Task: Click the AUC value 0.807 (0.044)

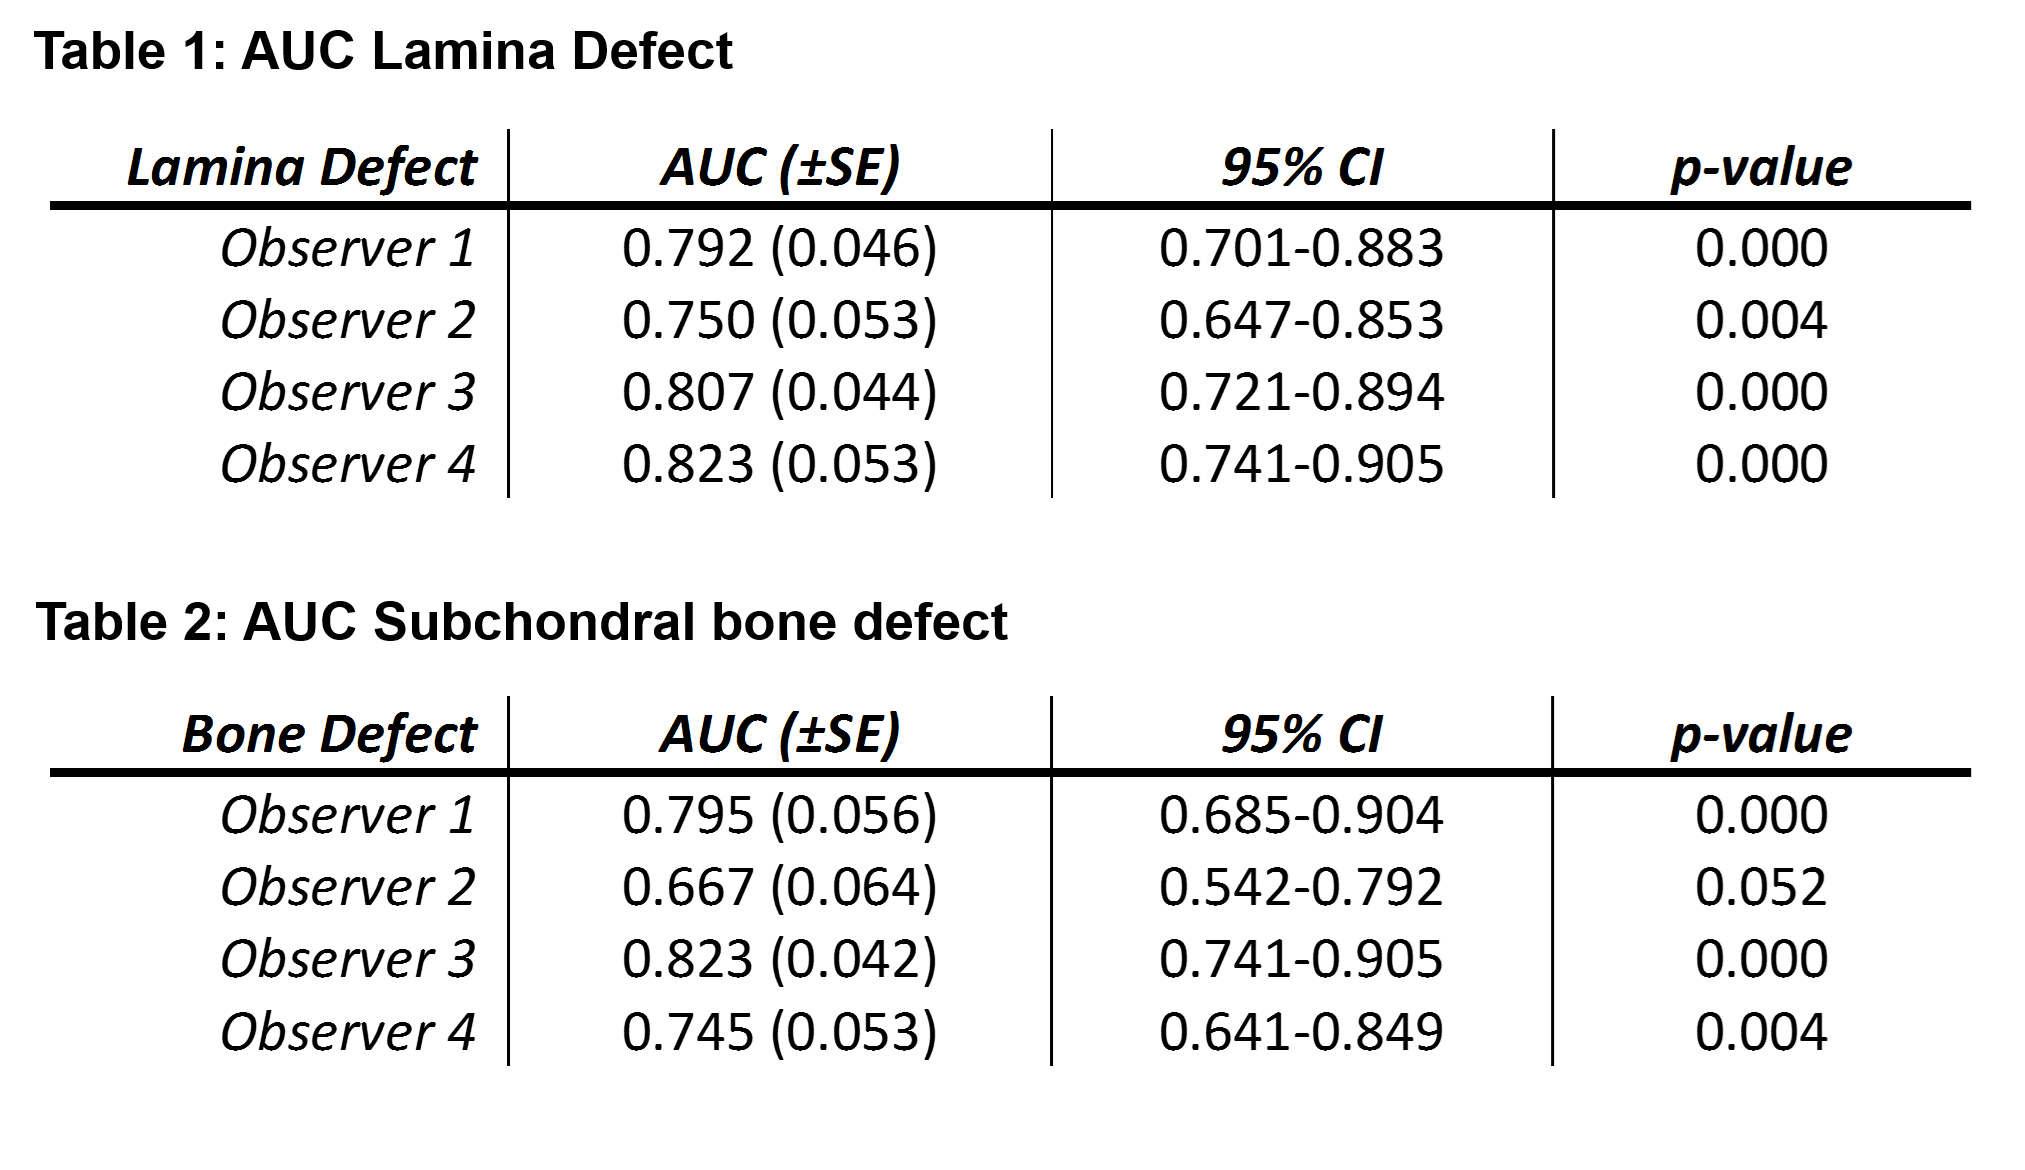Action: 780,392
